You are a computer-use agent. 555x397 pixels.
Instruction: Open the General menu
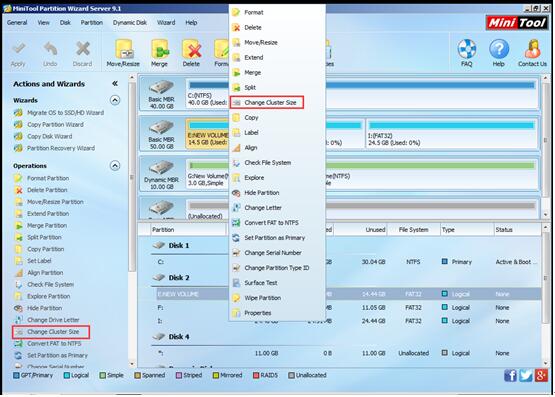click(x=17, y=23)
